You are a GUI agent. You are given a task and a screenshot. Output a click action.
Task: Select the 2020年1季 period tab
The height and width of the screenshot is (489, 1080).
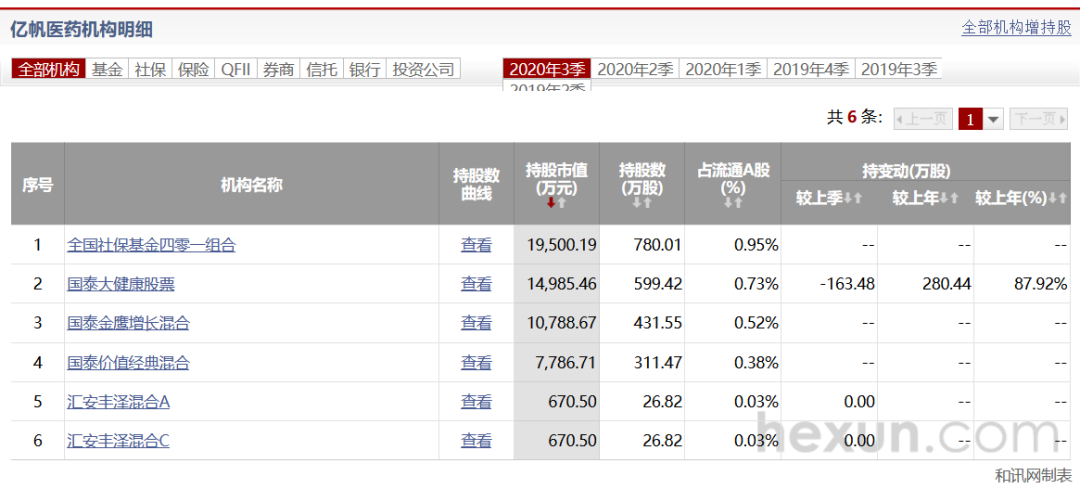(723, 69)
